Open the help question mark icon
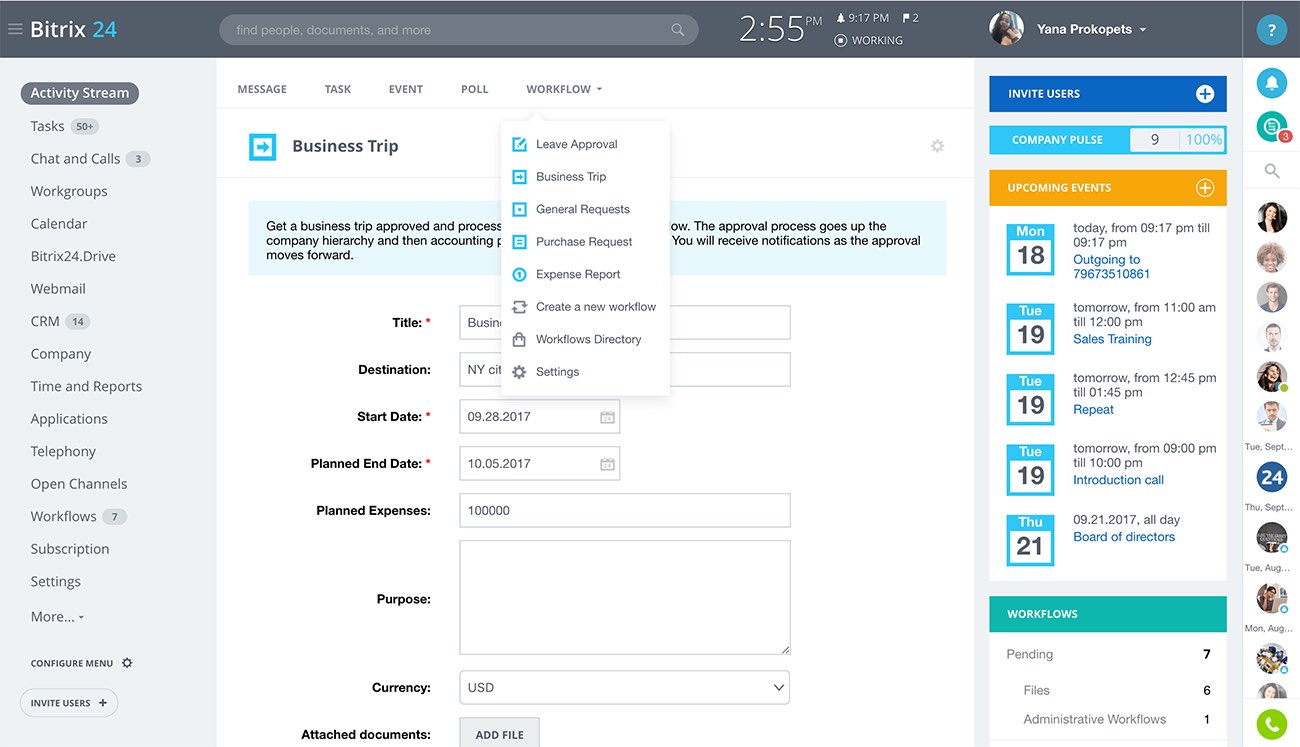This screenshot has height=747, width=1300. (1271, 30)
